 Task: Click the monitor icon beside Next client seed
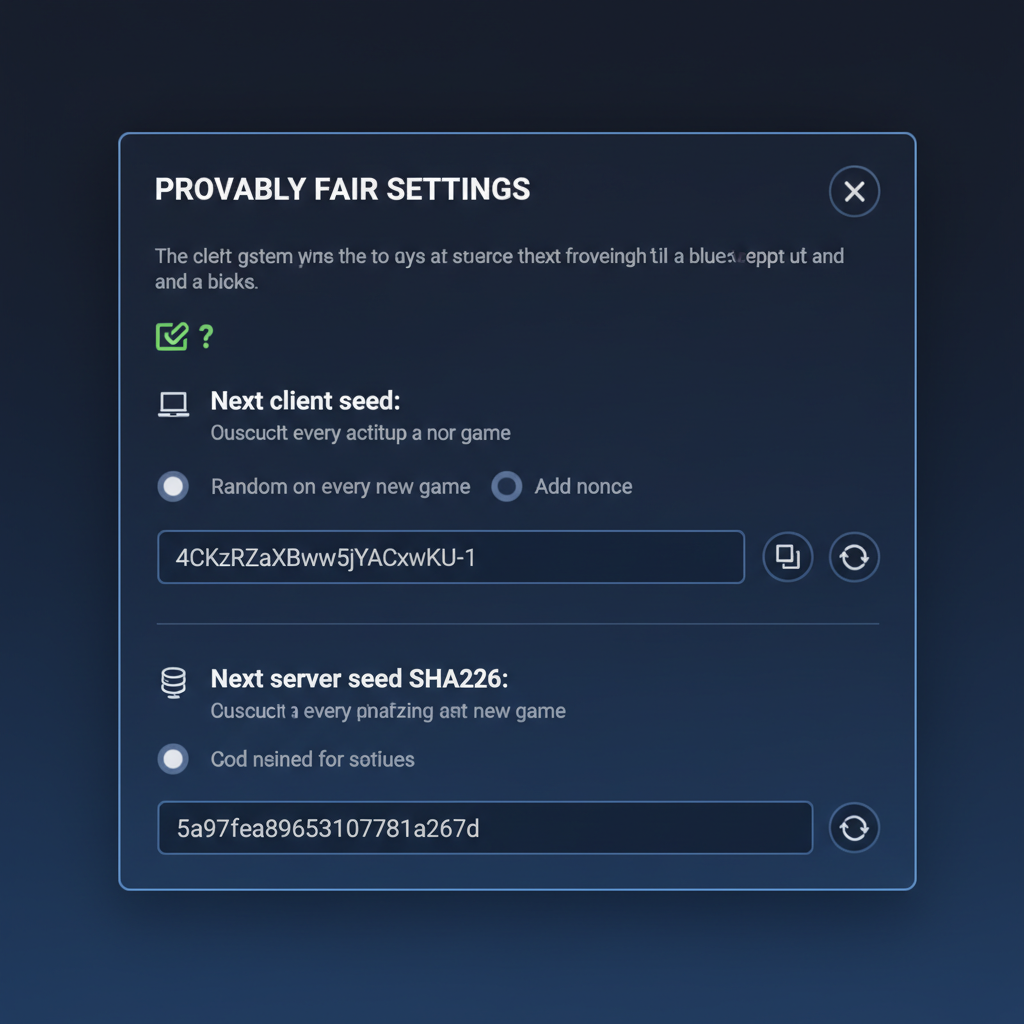click(174, 403)
